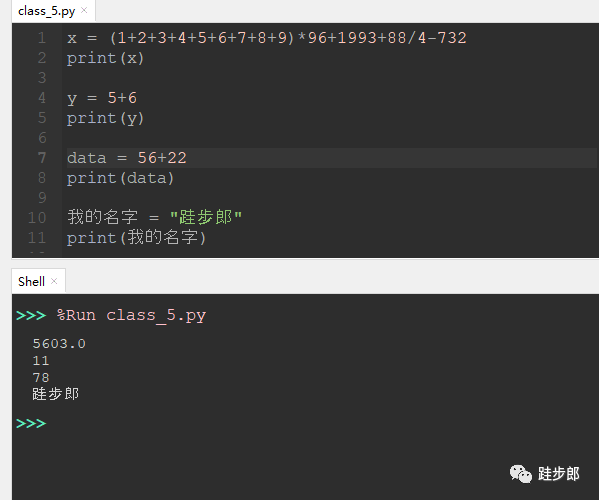Click line number 1 in gutter
The height and width of the screenshot is (500, 599).
click(x=42, y=38)
